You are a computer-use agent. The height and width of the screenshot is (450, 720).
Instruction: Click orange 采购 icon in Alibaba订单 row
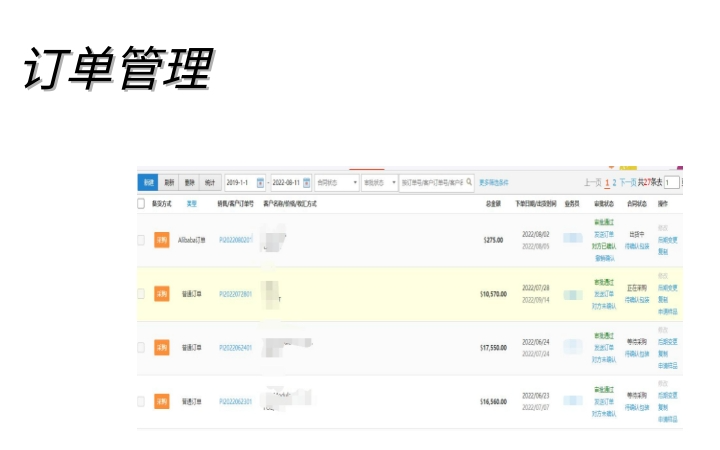click(x=162, y=240)
